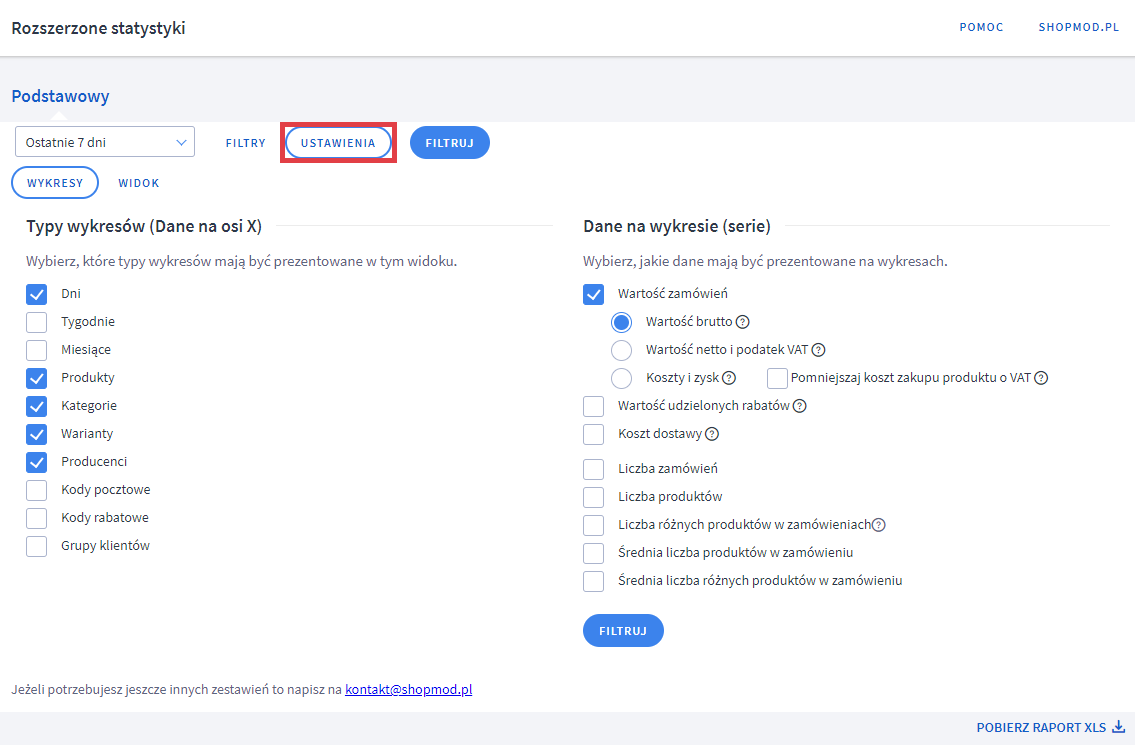
Task: Click help icon next to Wartość brutto
Action: [743, 322]
